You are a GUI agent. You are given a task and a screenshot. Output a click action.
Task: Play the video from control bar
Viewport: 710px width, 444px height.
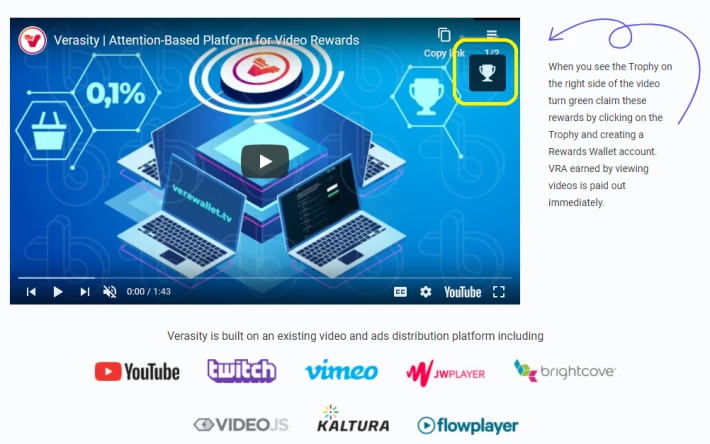[x=58, y=292]
